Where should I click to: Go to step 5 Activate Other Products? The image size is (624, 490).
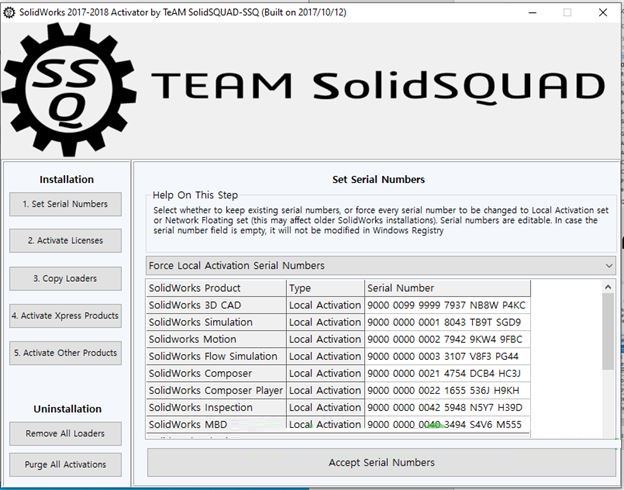coord(65,353)
